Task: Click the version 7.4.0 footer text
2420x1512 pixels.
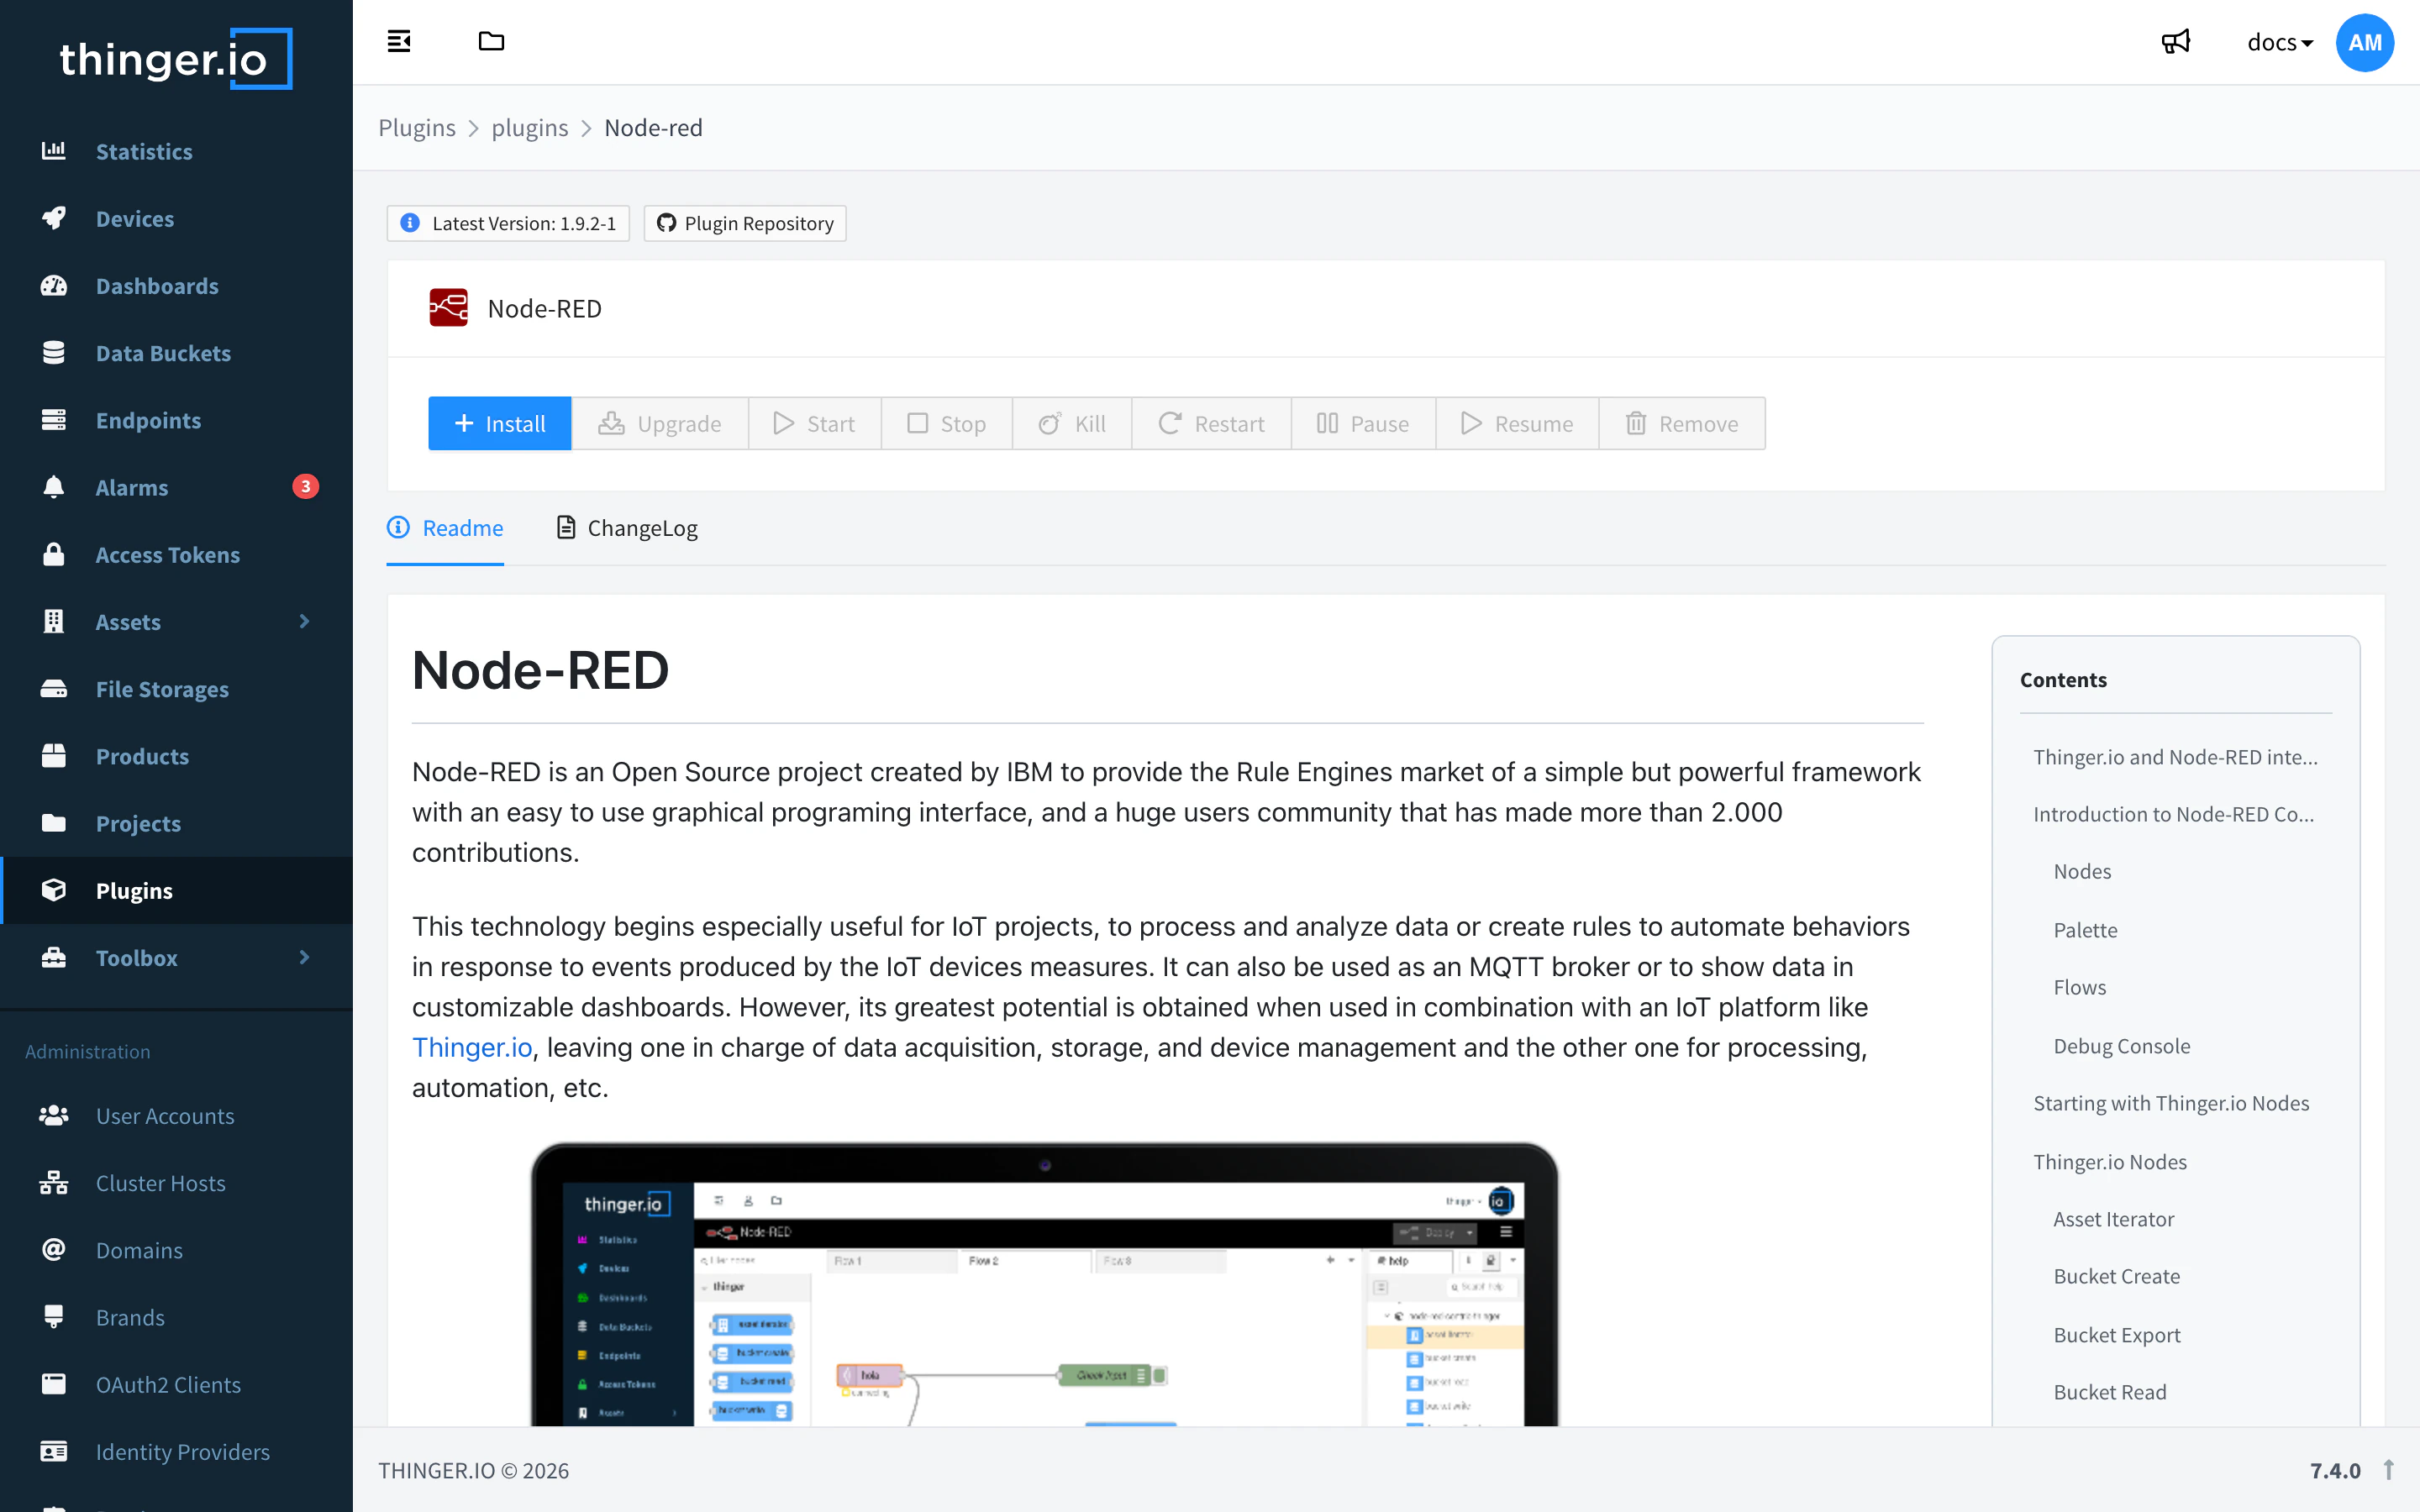Action: click(2335, 1470)
